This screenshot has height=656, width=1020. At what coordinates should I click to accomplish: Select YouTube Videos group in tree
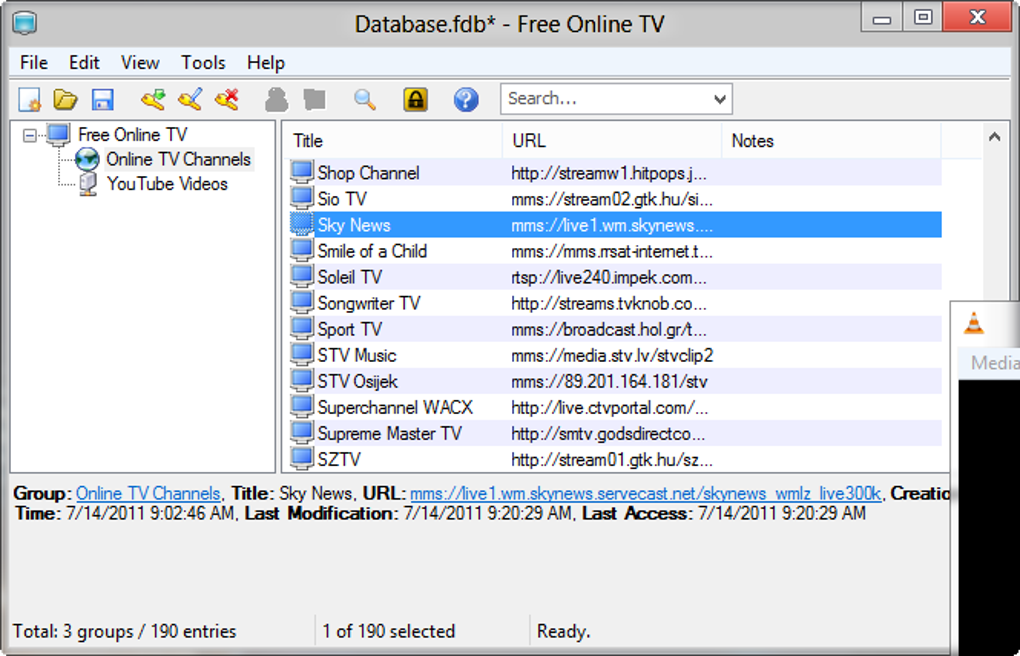click(x=167, y=184)
